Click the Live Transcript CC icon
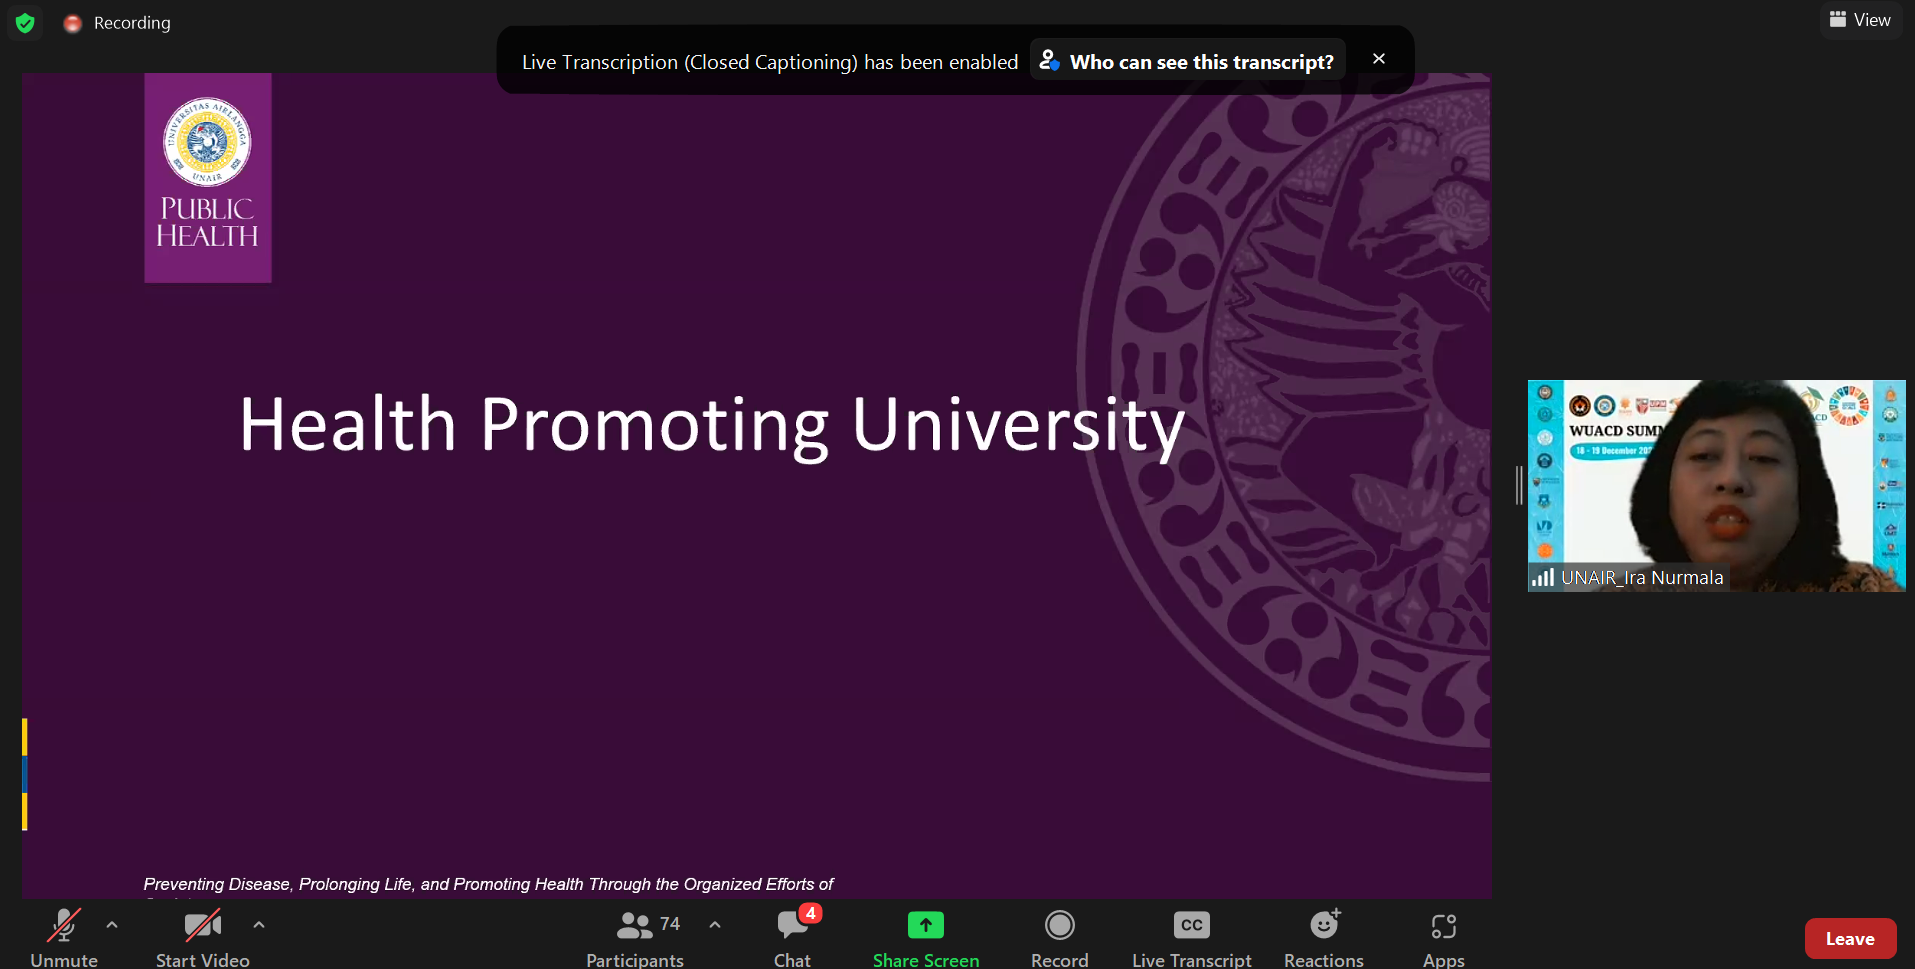1915x969 pixels. (x=1191, y=926)
